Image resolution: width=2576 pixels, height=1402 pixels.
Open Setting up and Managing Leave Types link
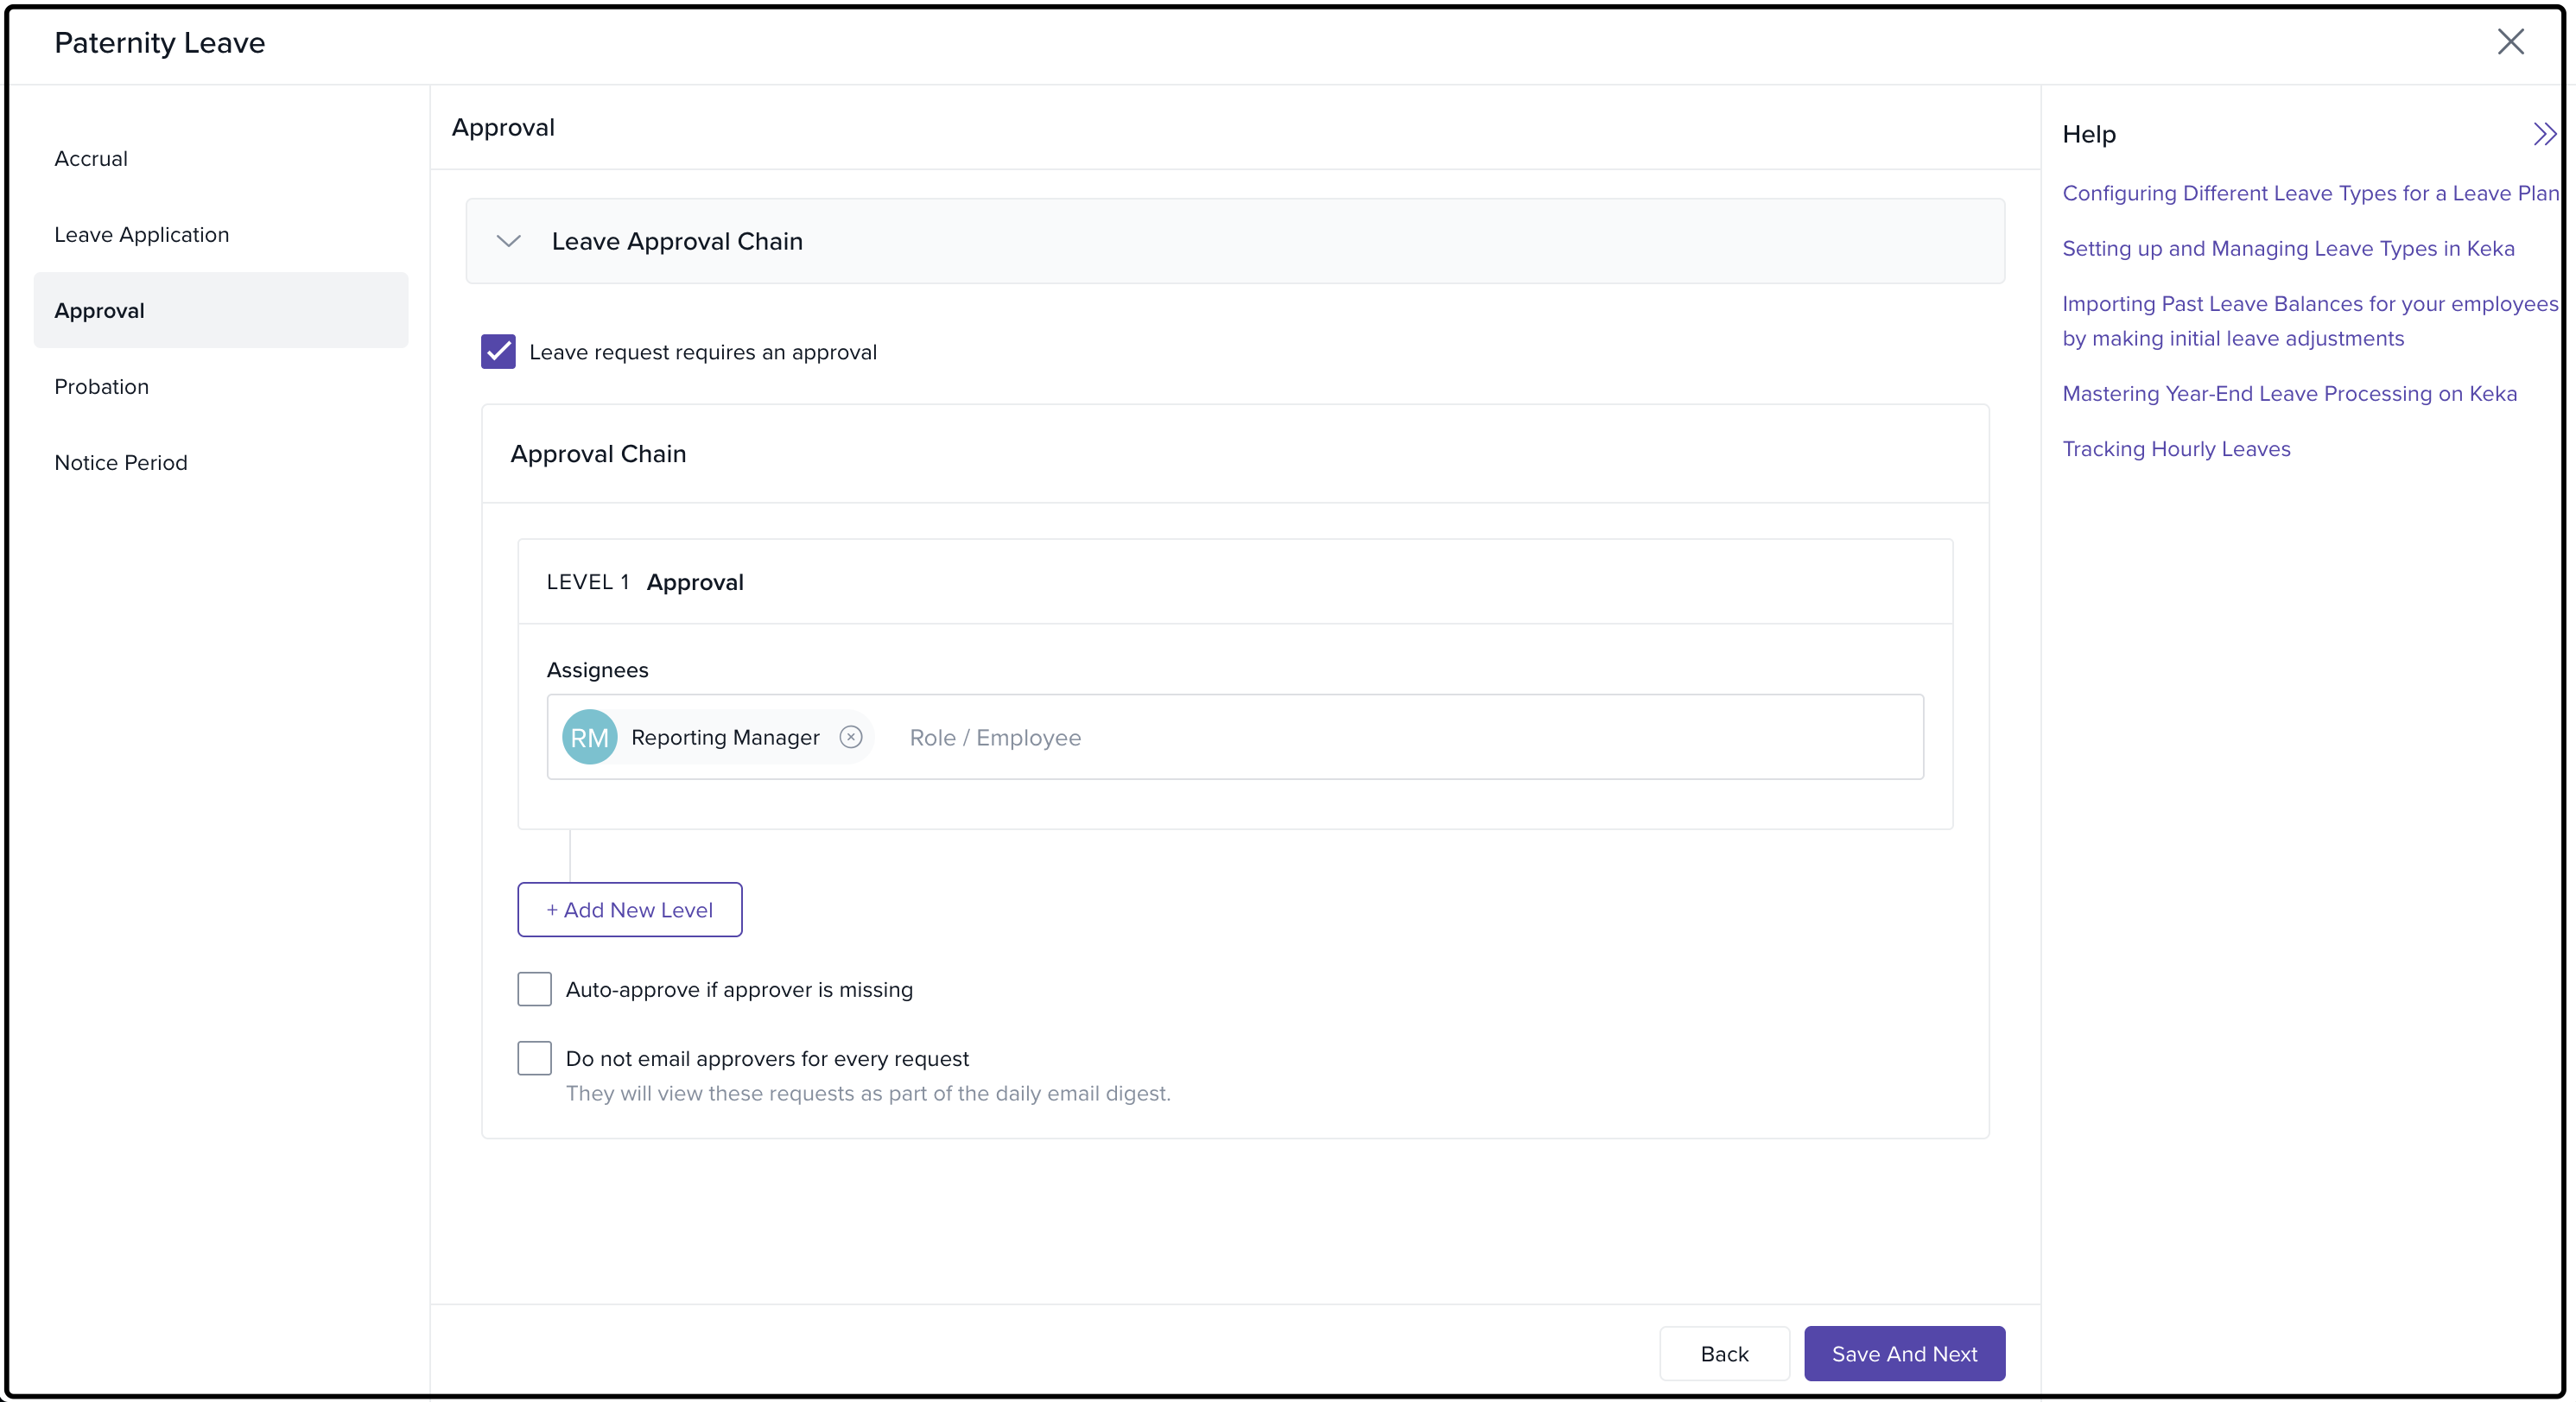[2287, 249]
